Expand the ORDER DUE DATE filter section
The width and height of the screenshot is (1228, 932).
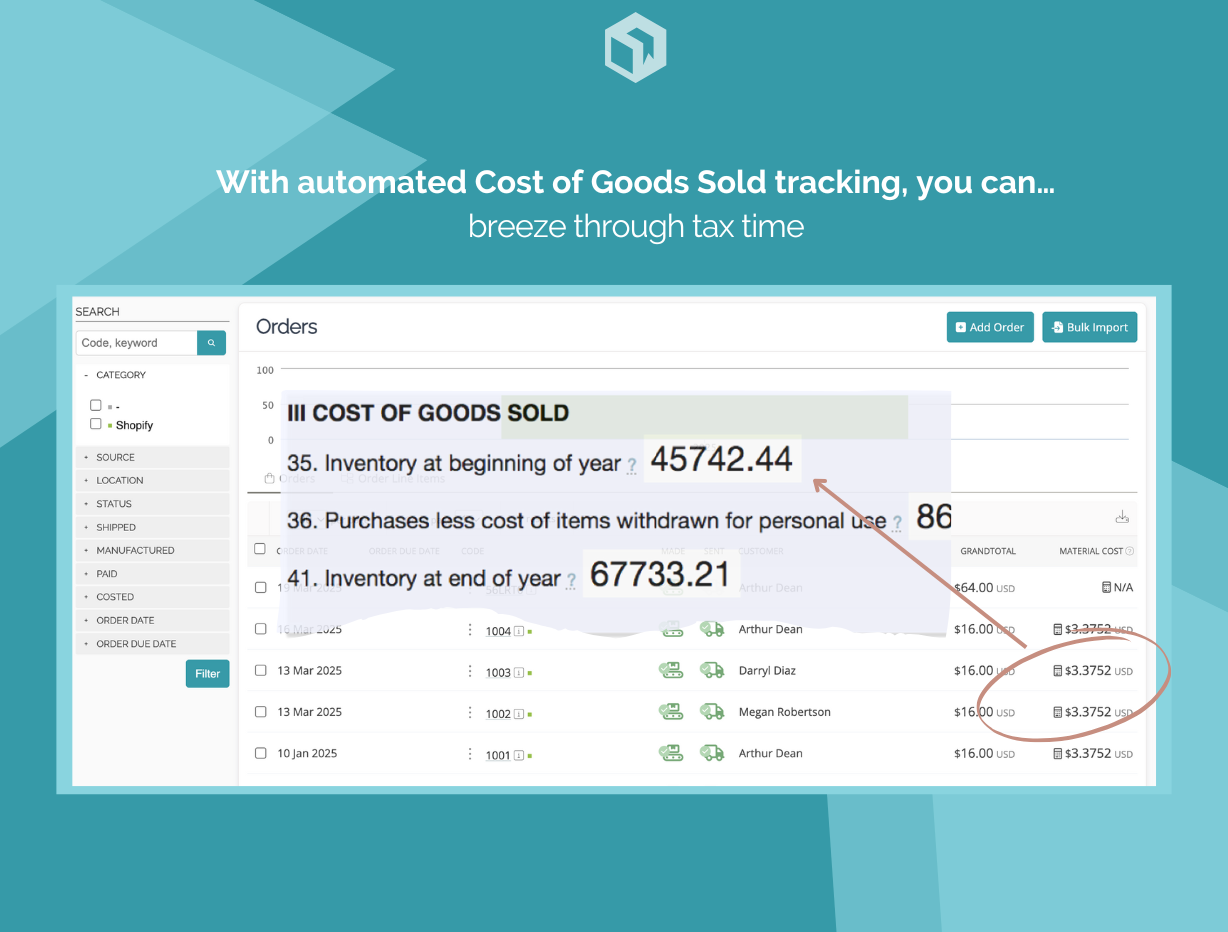[x=152, y=644]
